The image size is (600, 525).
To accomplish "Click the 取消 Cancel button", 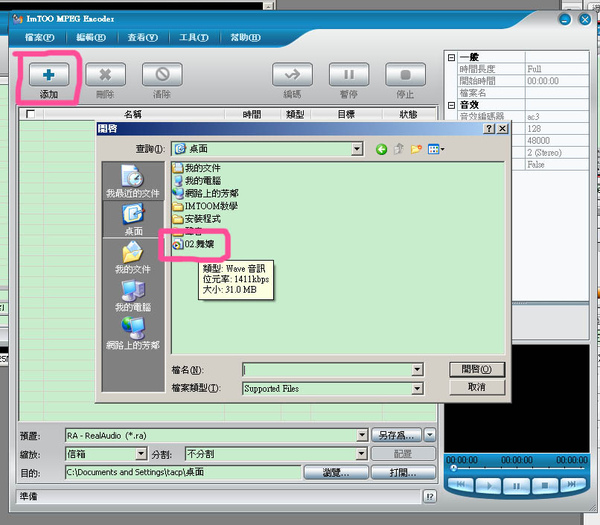I will click(x=477, y=387).
